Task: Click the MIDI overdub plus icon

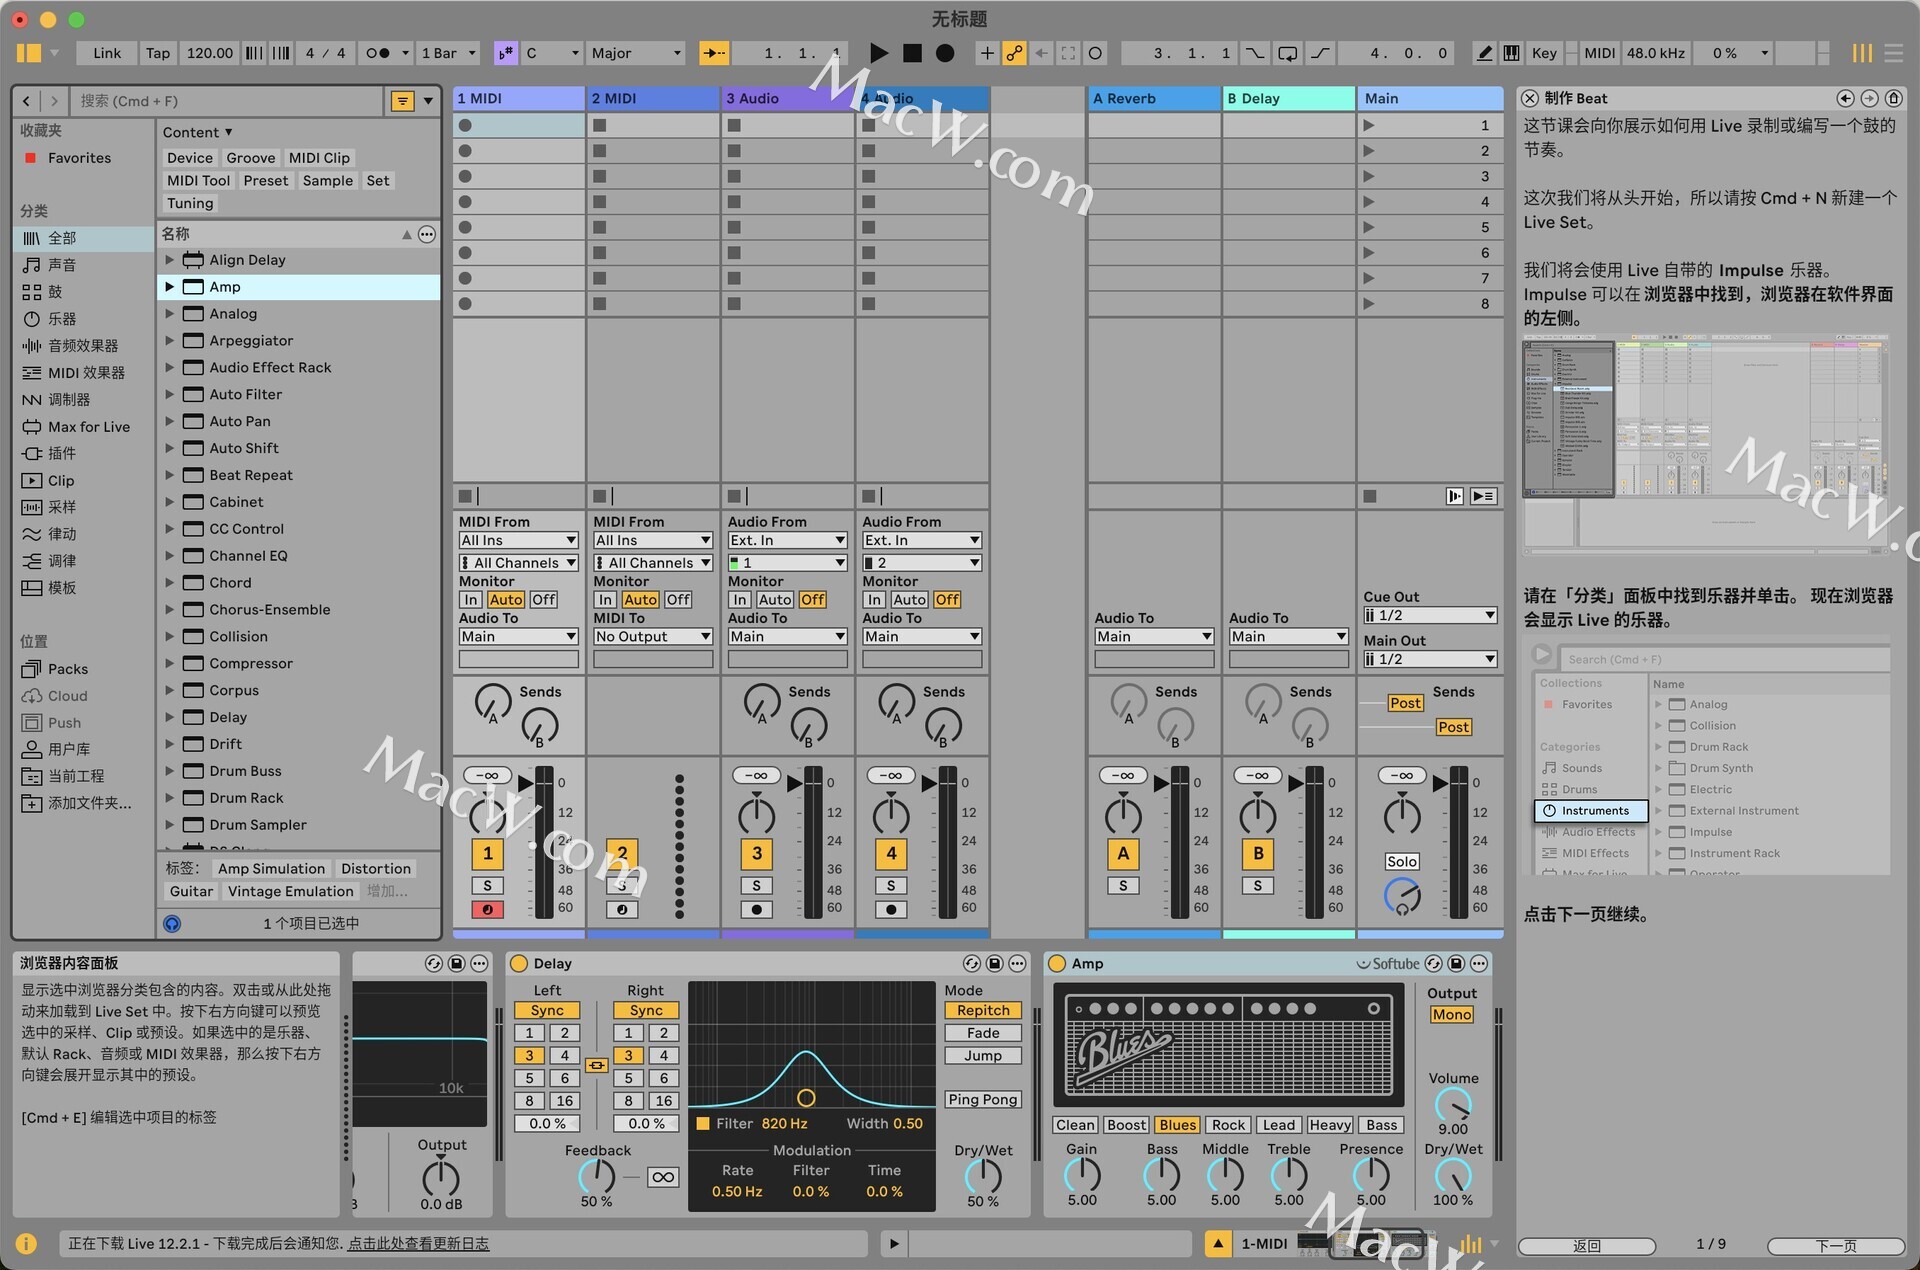Action: [987, 53]
